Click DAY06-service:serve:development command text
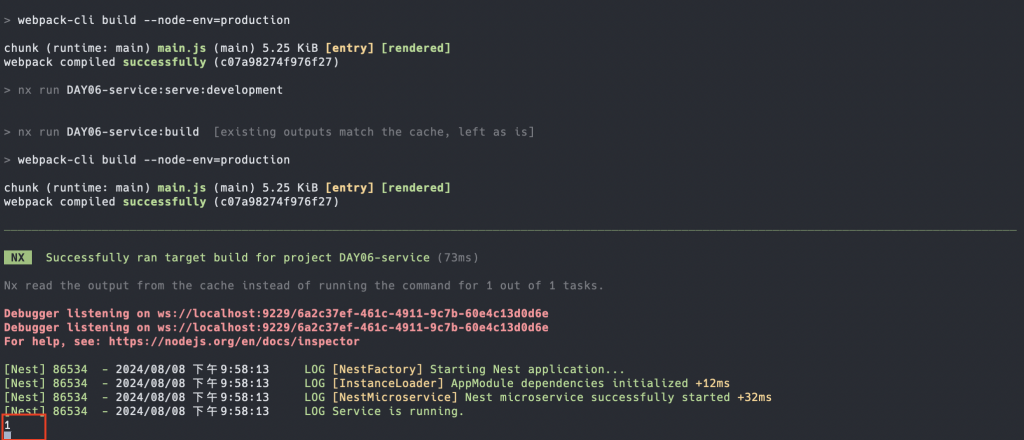Viewport: 1024px width, 440px height. point(174,90)
